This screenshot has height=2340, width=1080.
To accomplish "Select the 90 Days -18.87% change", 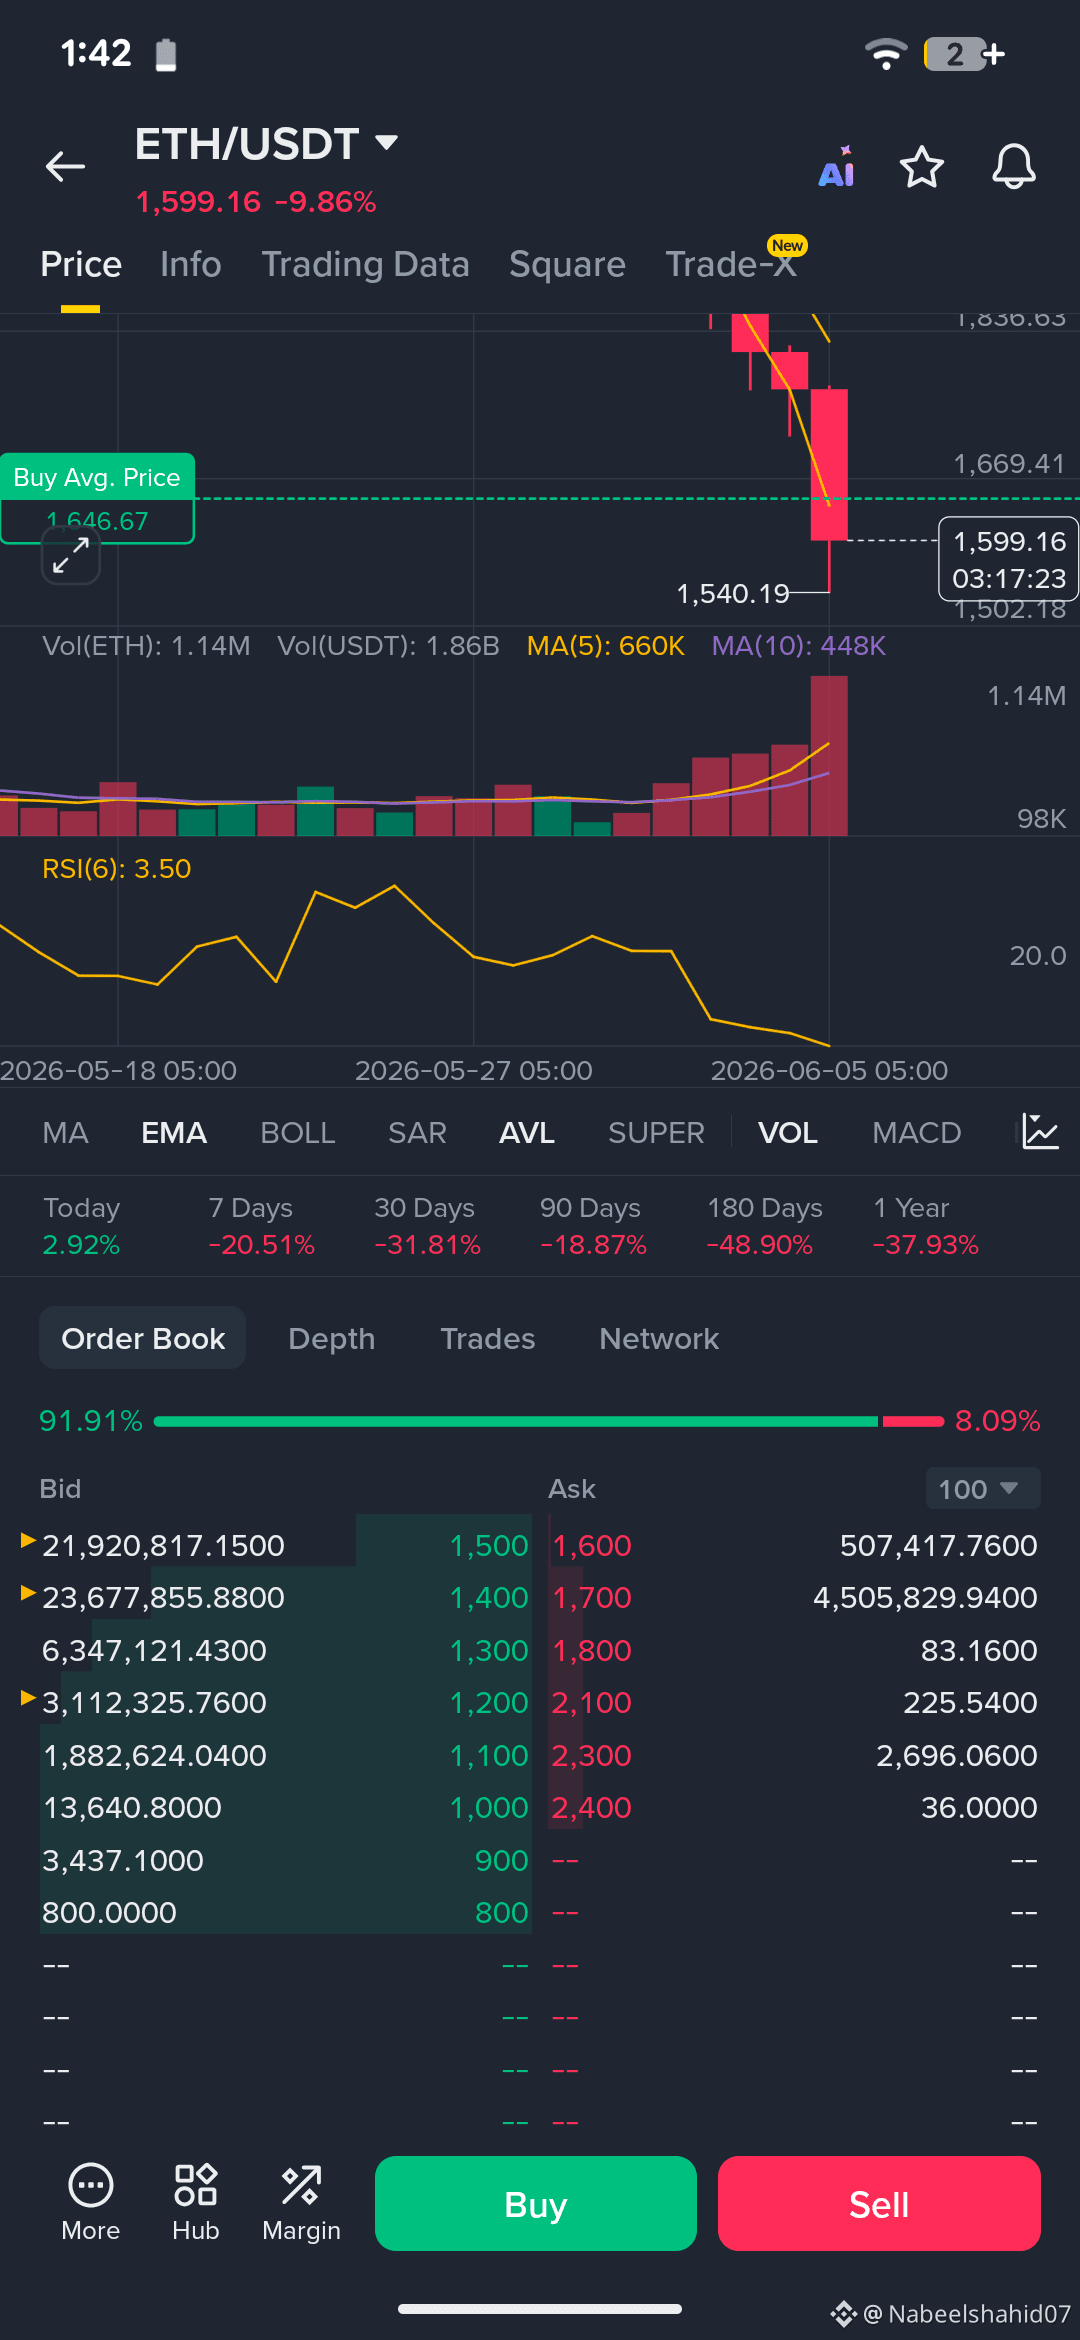I will click(593, 1226).
